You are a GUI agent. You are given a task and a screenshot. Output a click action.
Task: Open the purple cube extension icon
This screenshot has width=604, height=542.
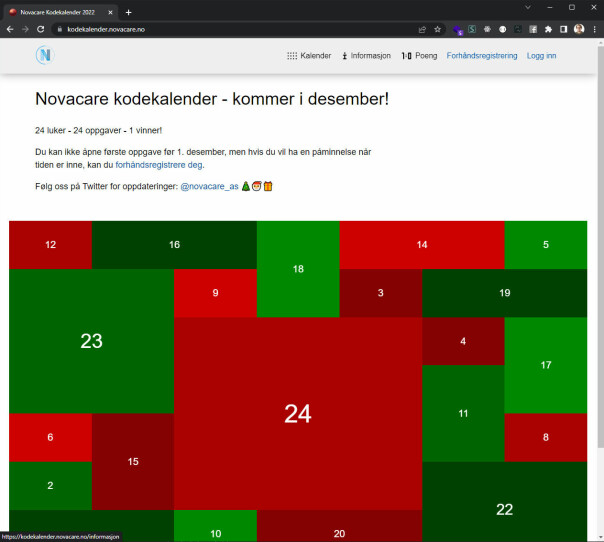458,30
